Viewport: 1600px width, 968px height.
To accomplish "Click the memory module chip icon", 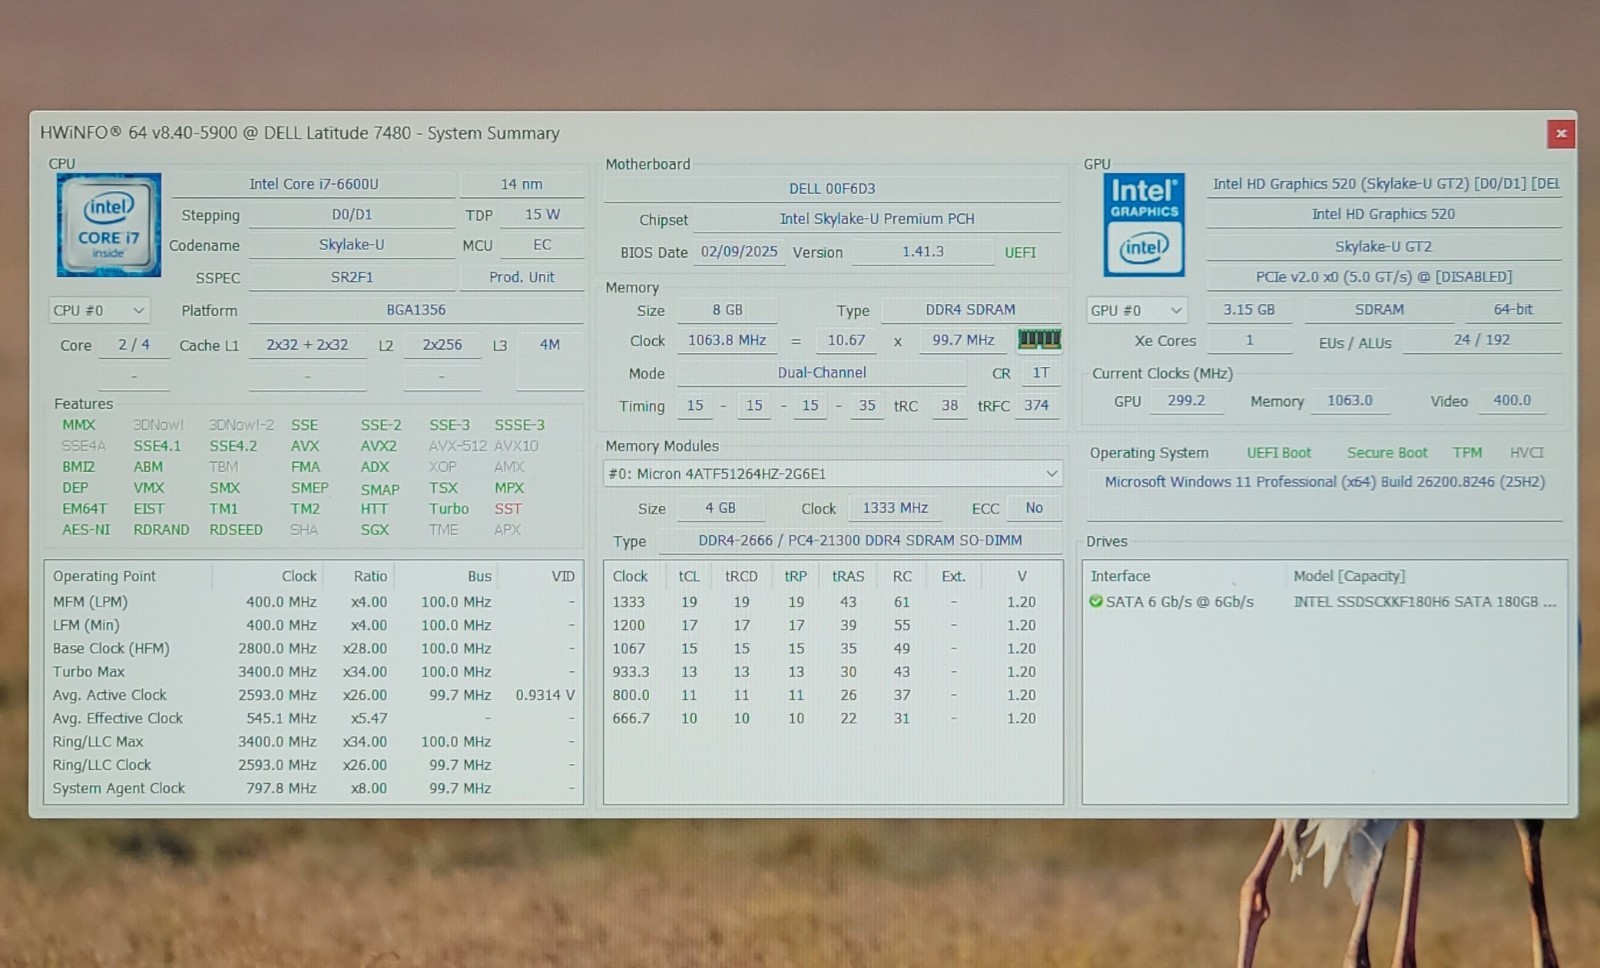I will coord(1039,340).
